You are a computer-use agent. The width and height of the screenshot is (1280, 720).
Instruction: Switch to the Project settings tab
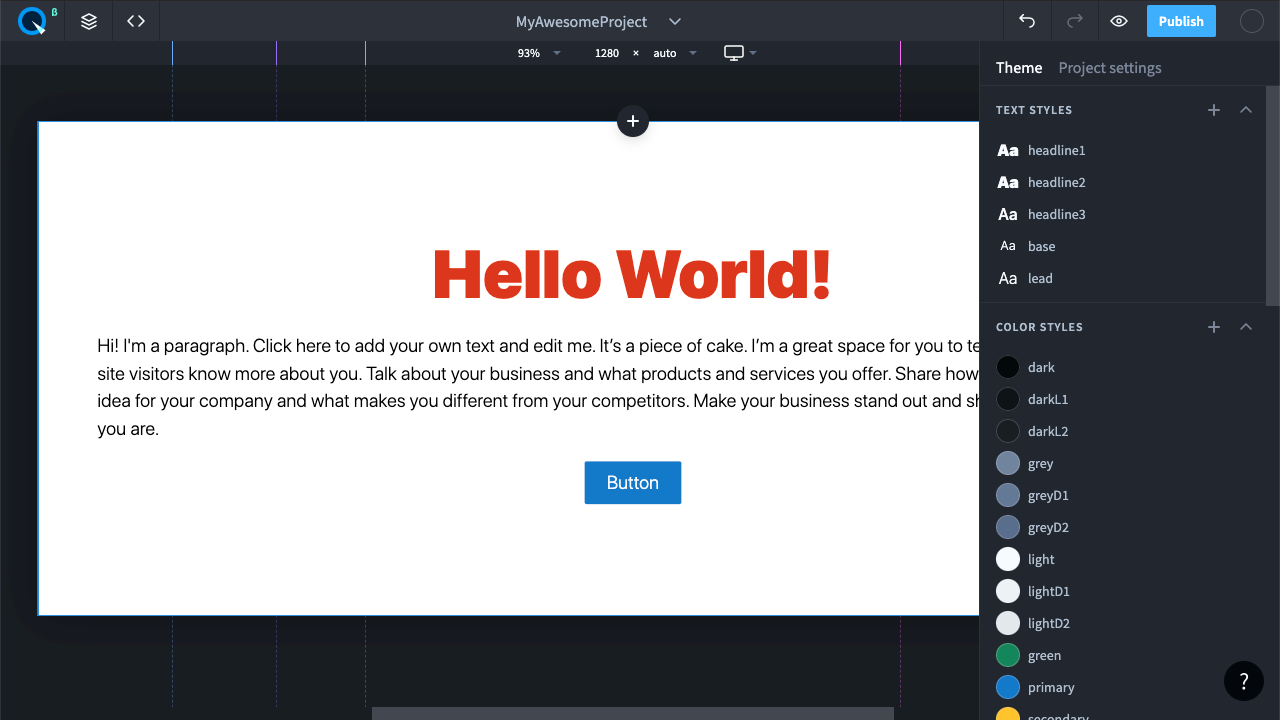1110,68
